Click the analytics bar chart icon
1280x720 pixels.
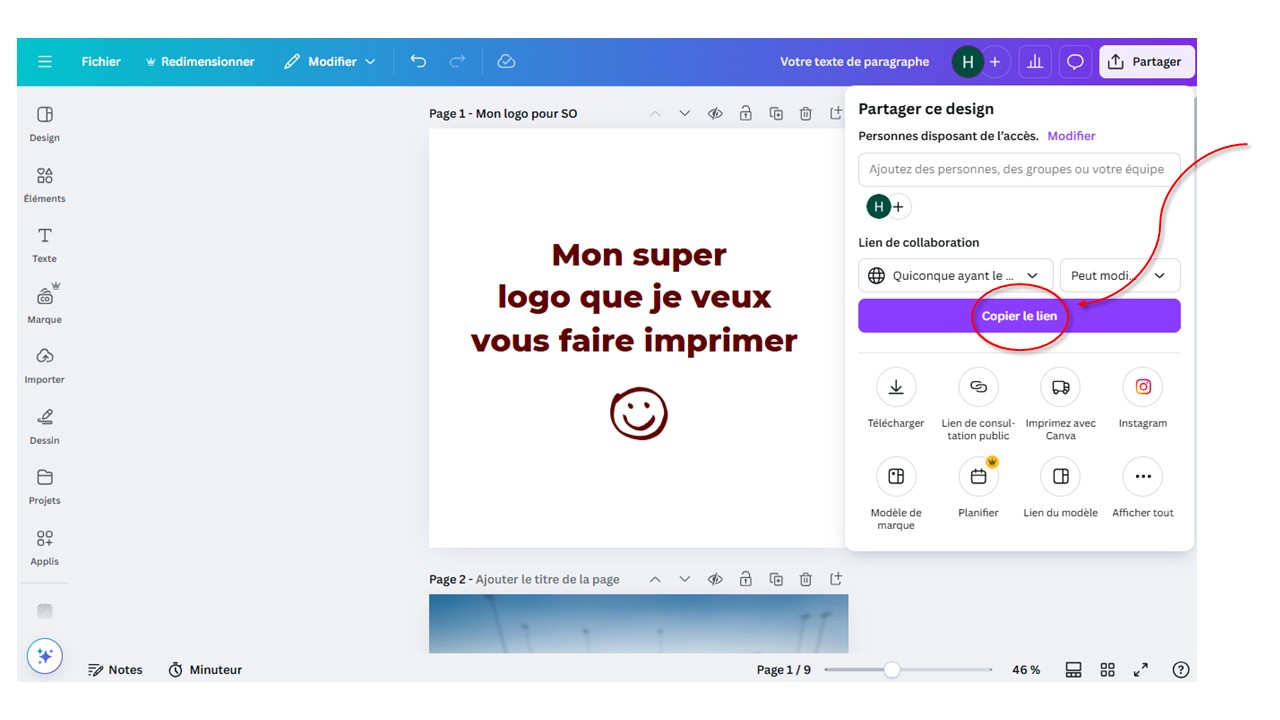1035,62
